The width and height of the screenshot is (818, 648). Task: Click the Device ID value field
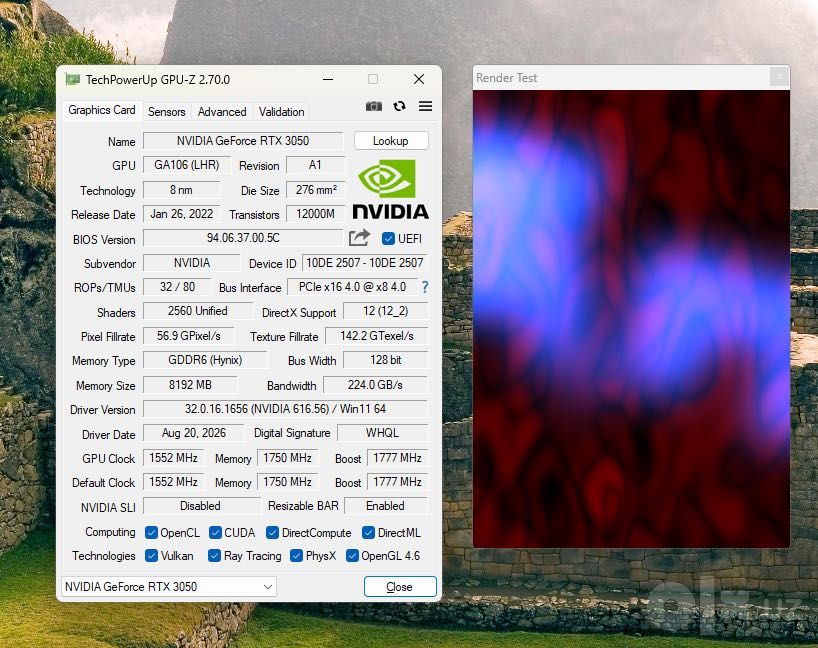(364, 262)
